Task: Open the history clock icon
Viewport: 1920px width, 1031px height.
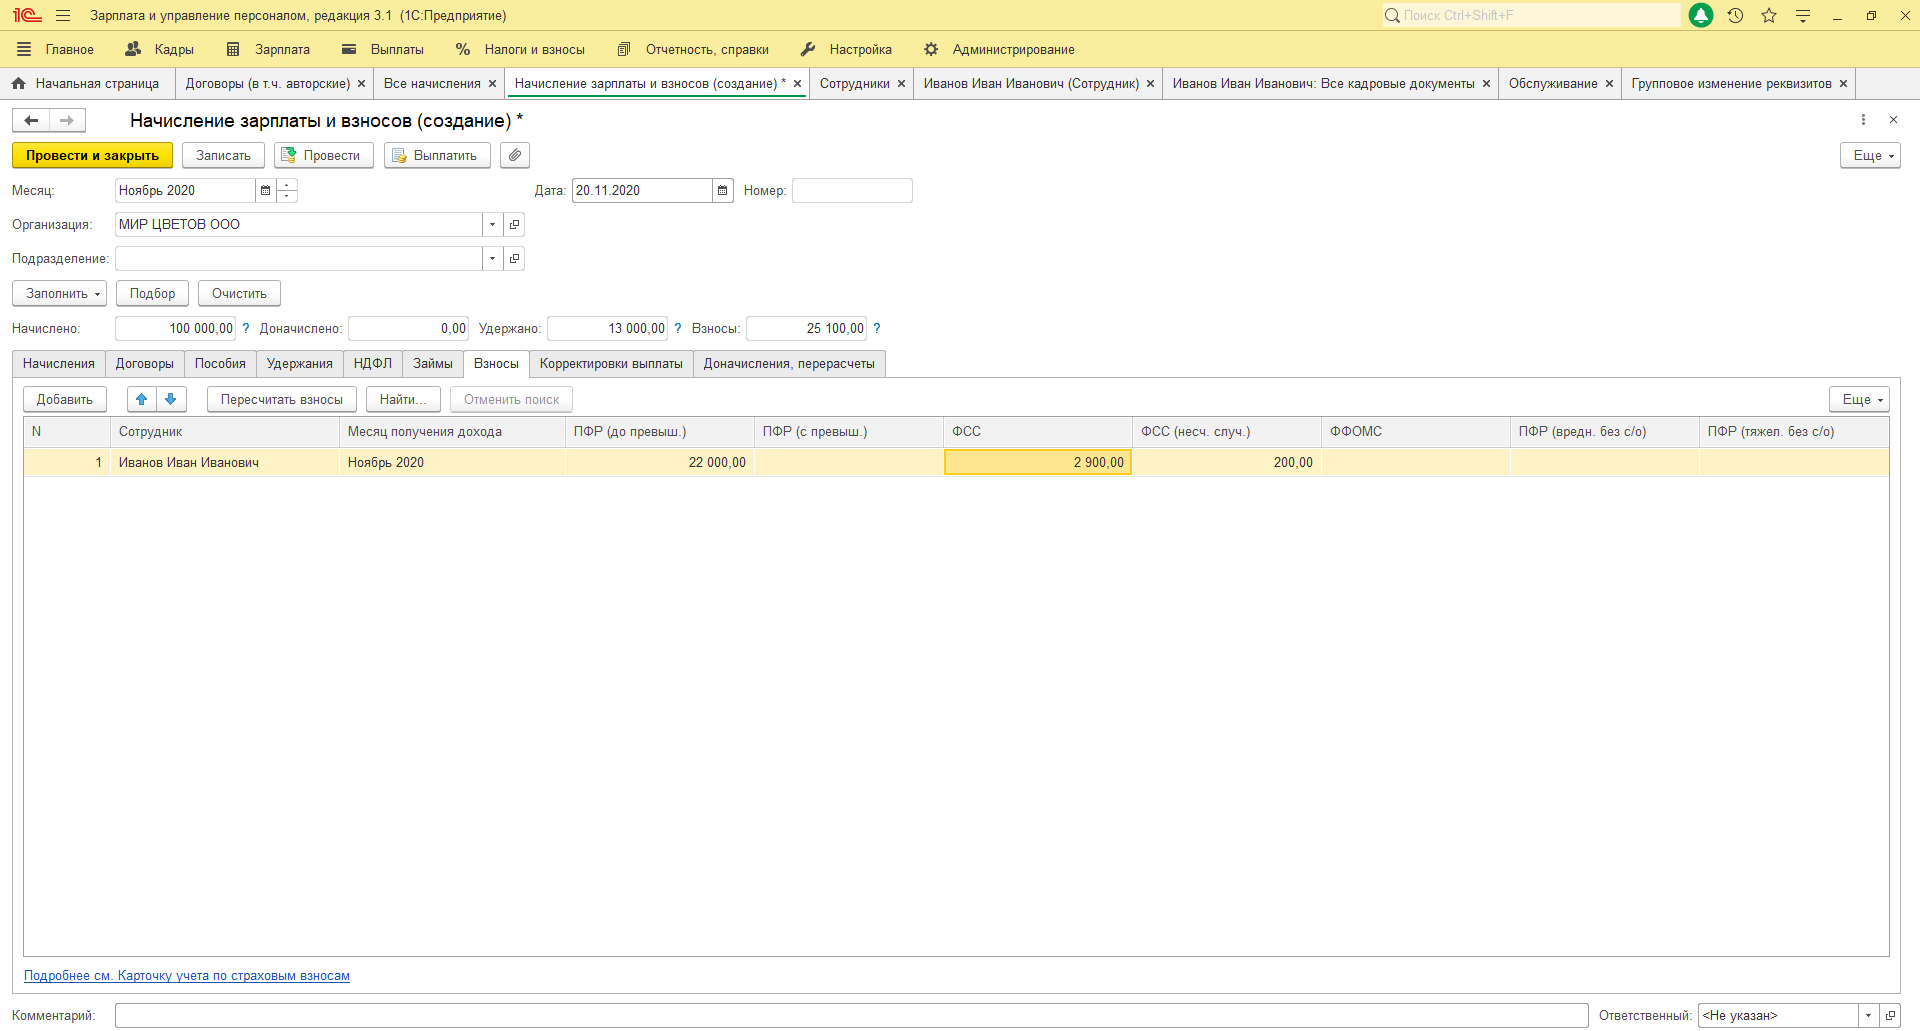Action: point(1735,16)
